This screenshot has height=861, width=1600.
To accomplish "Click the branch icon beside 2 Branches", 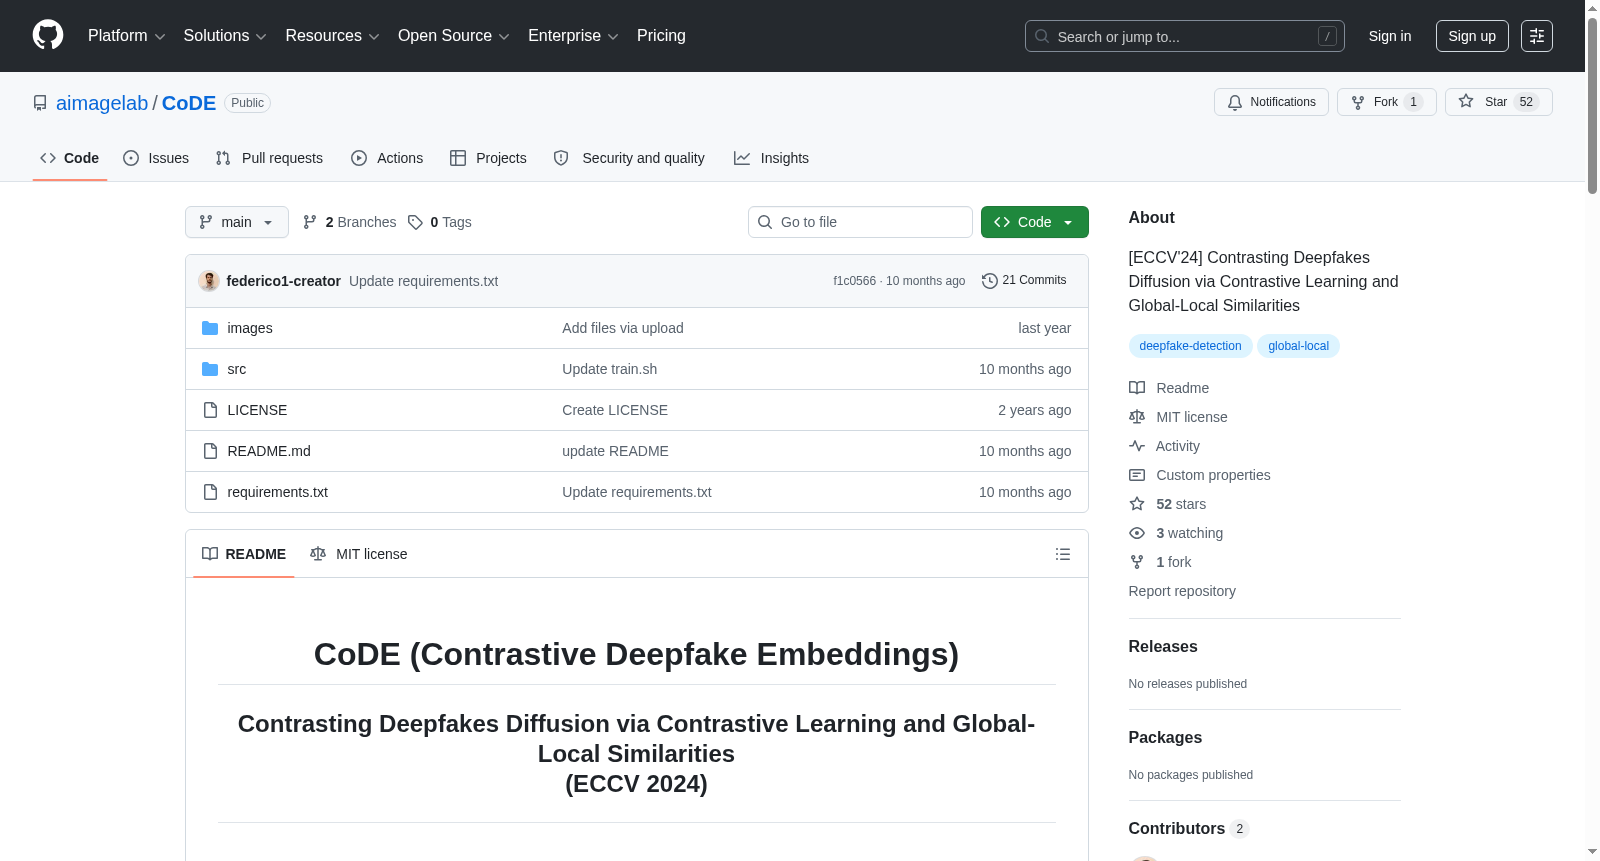I will coord(310,222).
